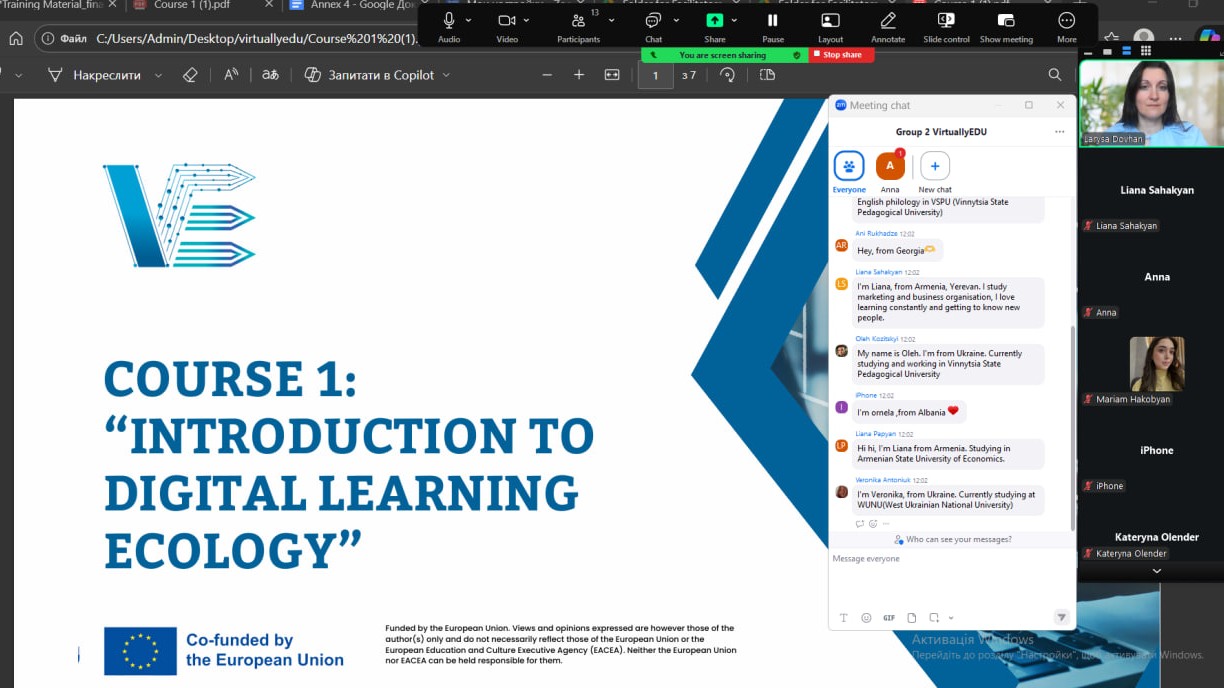Viewport: 1224px width, 688px height.
Task: Expand the Draw (Накреслити) tool dropdown
Action: tap(158, 75)
